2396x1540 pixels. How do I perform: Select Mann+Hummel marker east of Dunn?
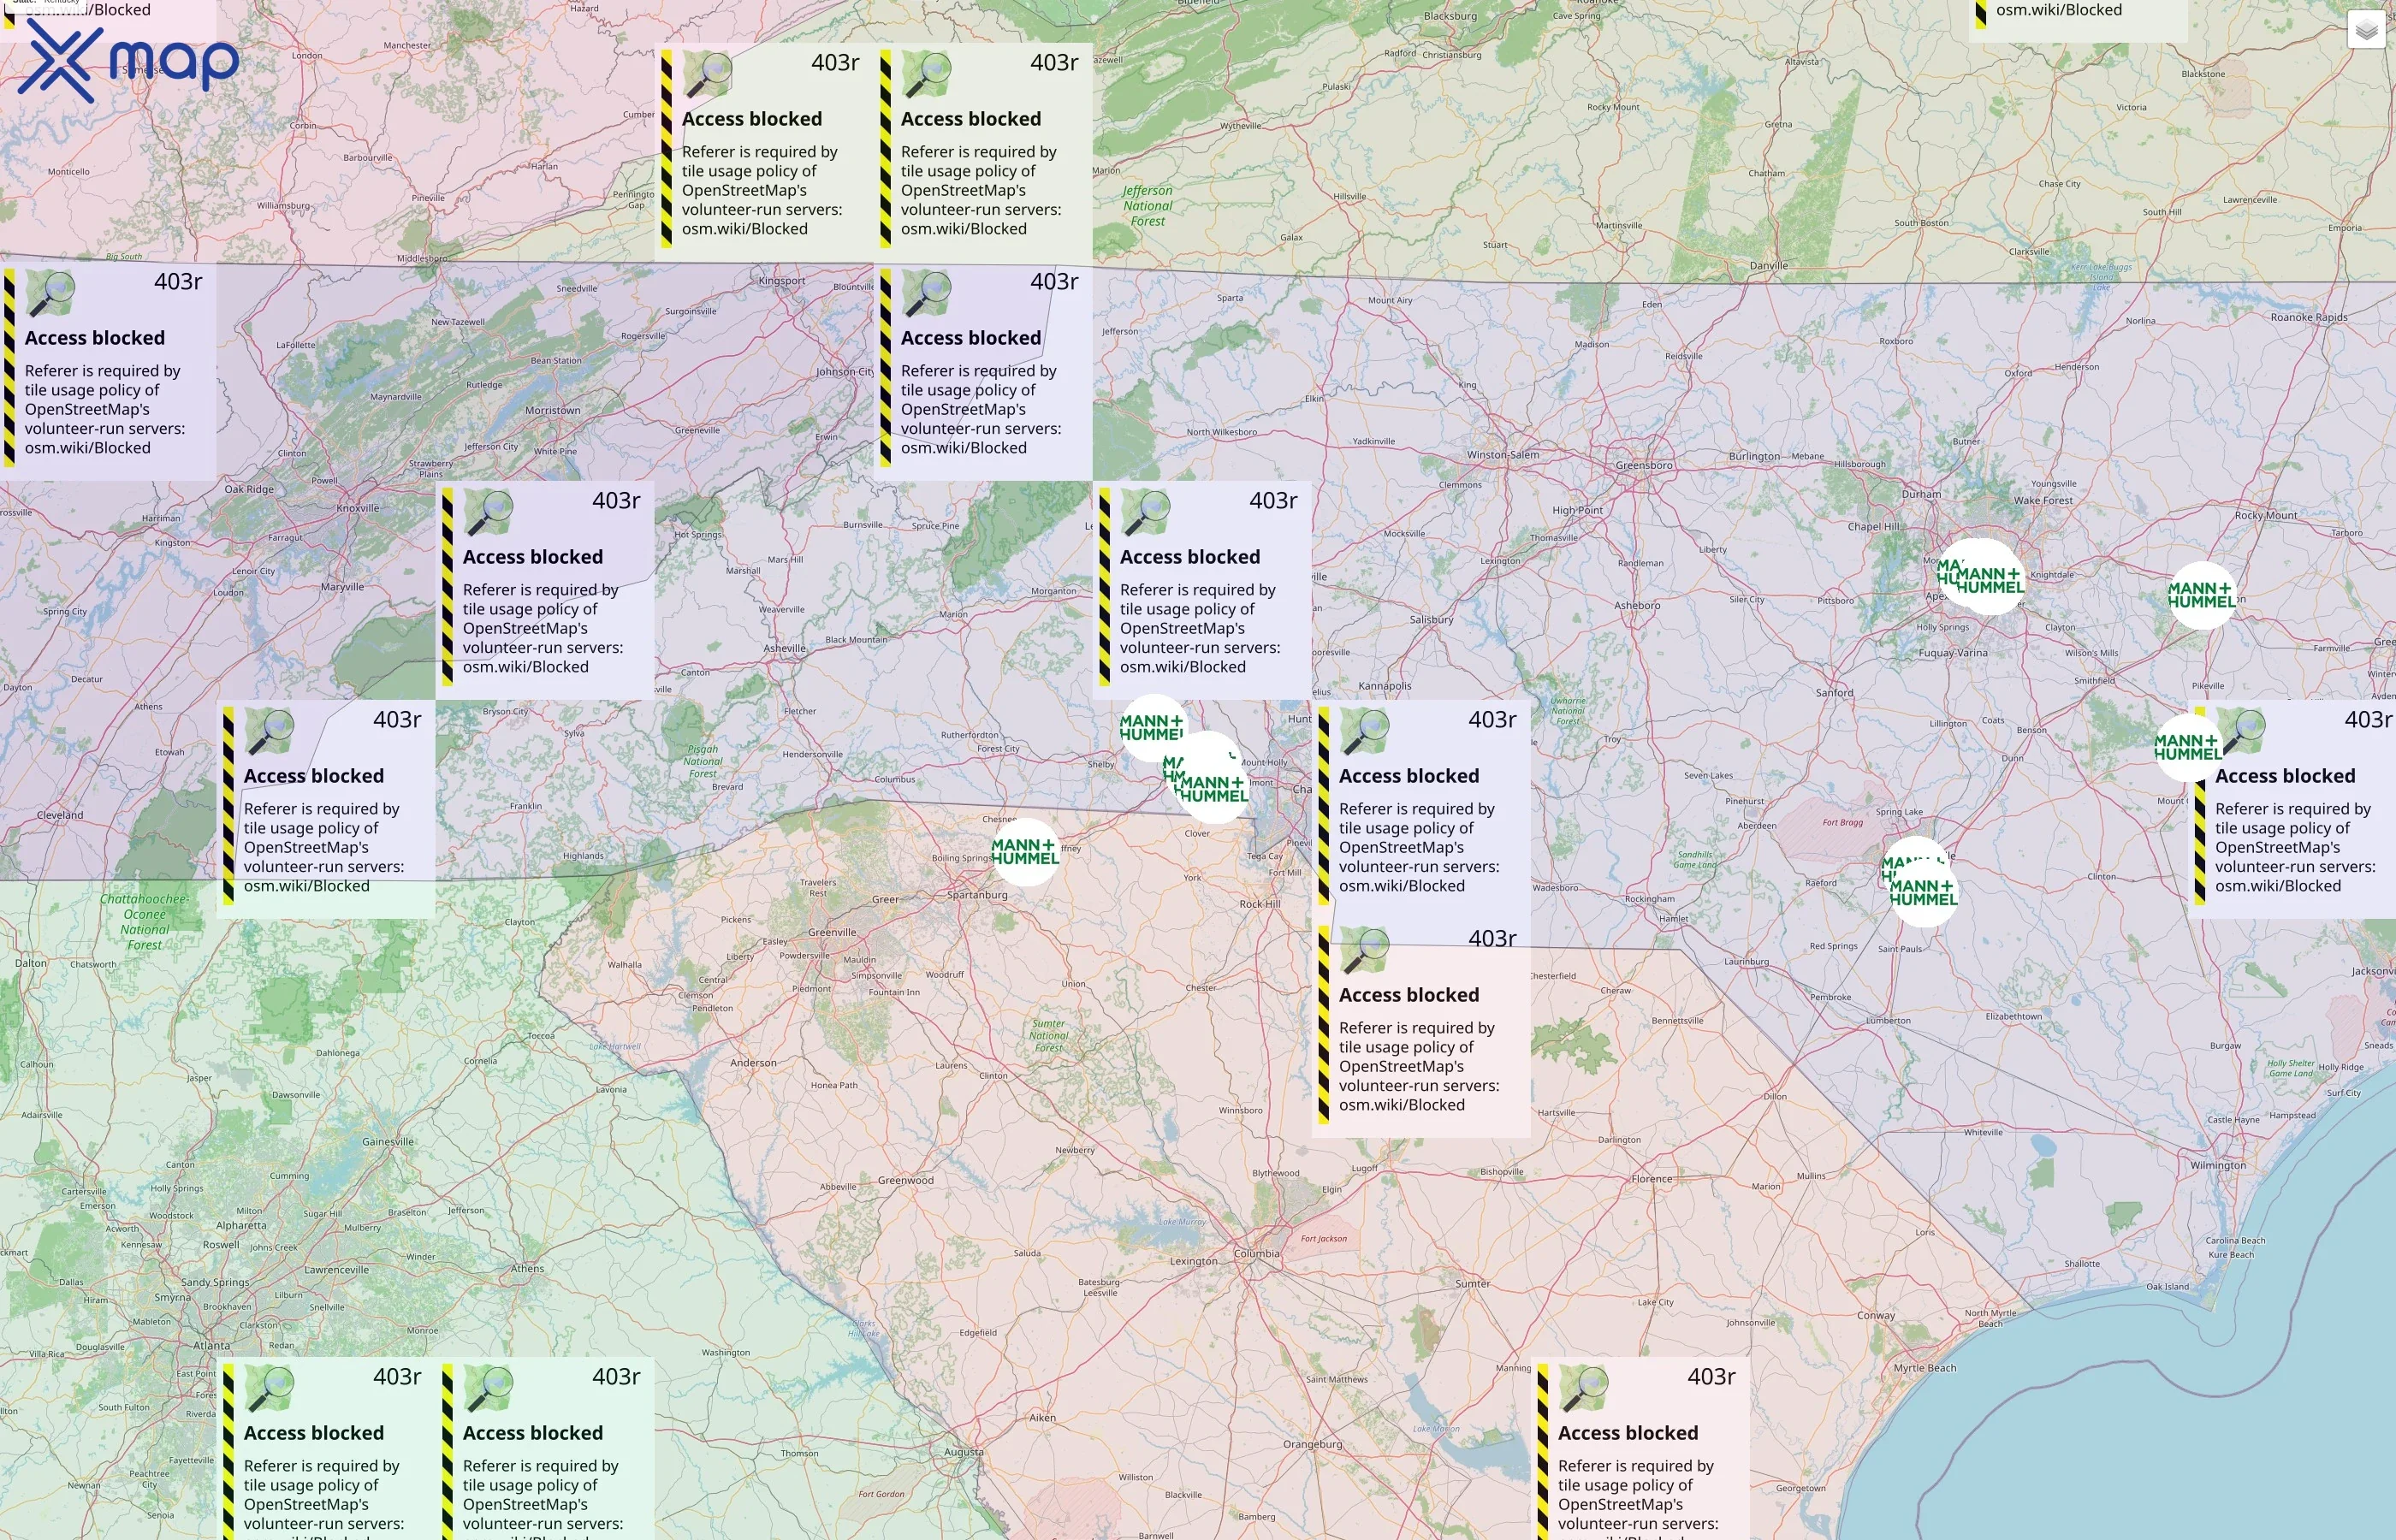pos(2188,747)
